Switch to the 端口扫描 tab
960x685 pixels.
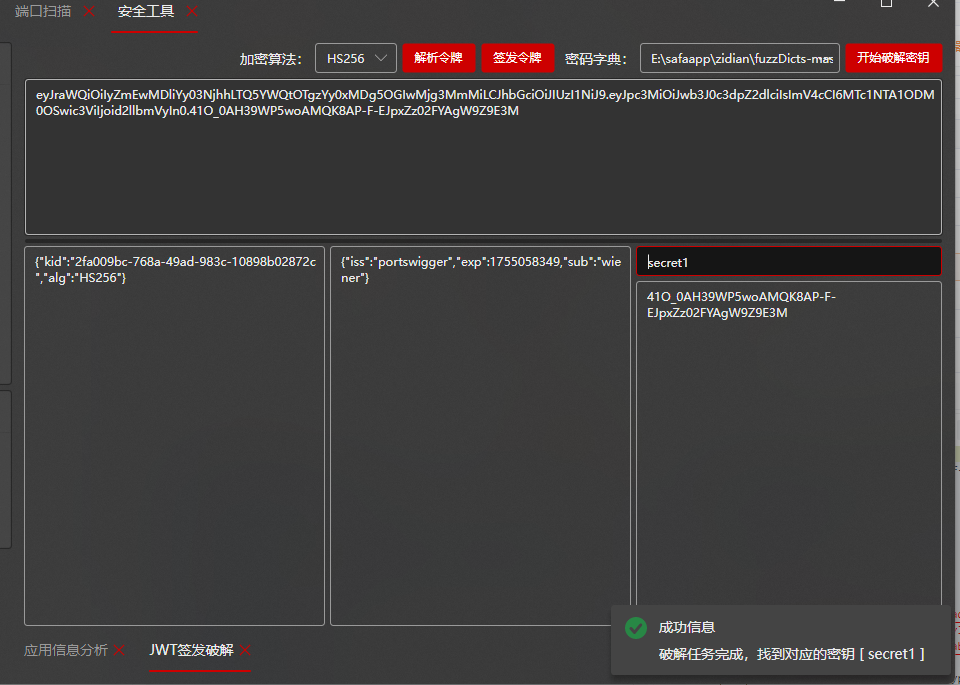click(40, 10)
